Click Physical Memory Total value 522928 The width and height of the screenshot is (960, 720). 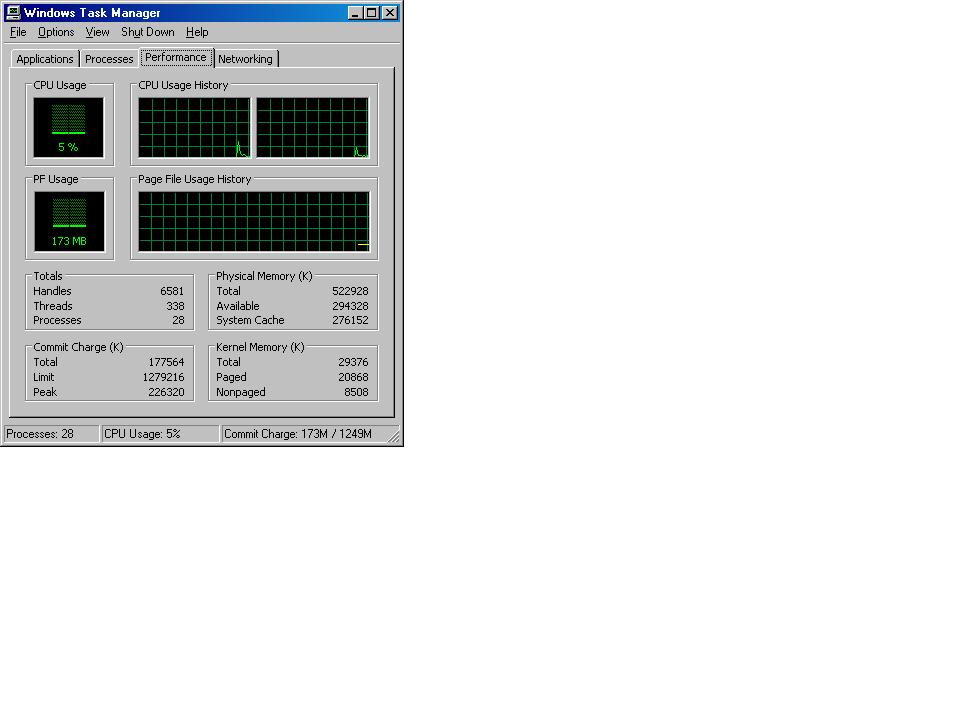350,291
